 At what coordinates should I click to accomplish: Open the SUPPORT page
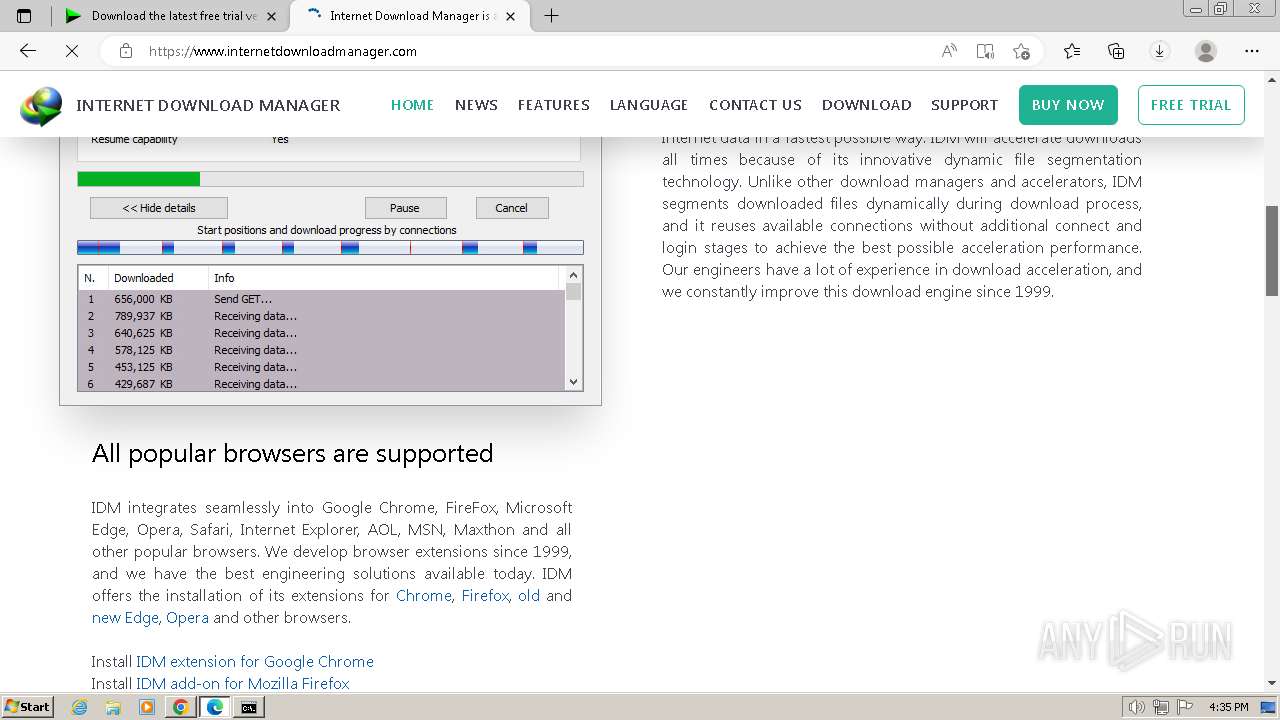click(964, 105)
